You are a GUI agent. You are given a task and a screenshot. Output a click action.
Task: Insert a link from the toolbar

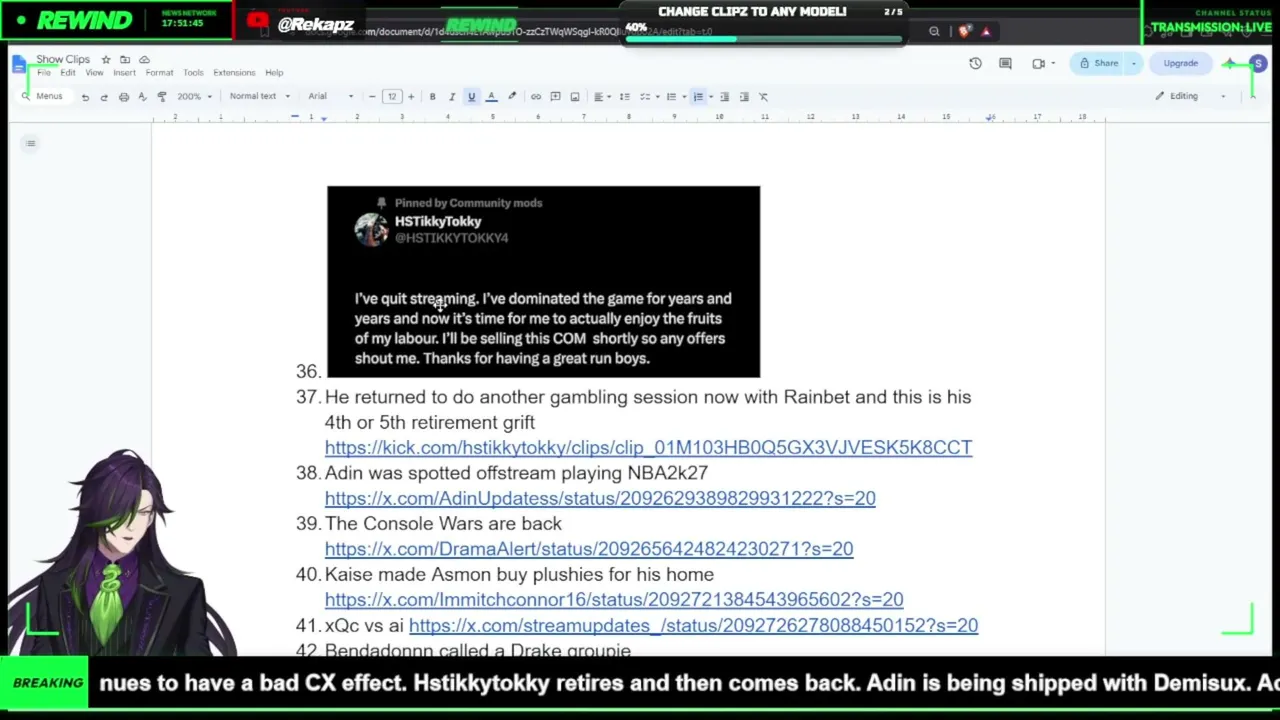(536, 97)
